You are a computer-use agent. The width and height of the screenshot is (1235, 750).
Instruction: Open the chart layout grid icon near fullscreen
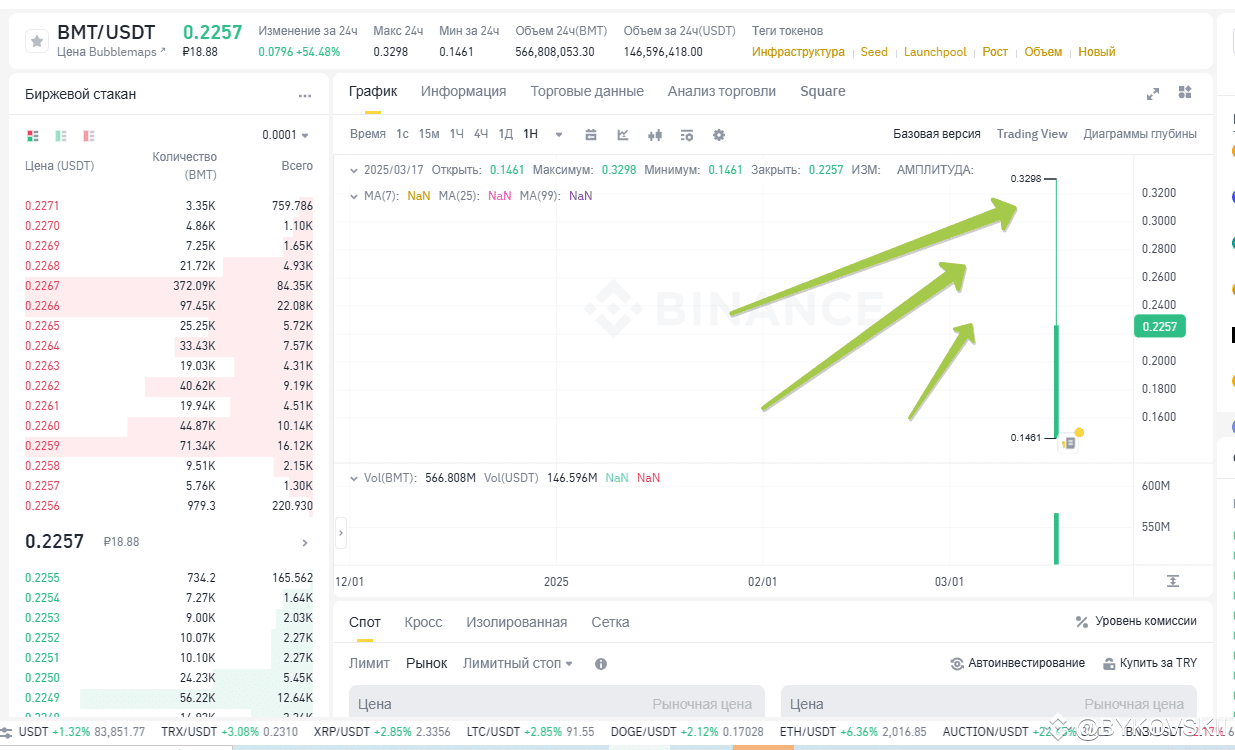(x=1185, y=93)
